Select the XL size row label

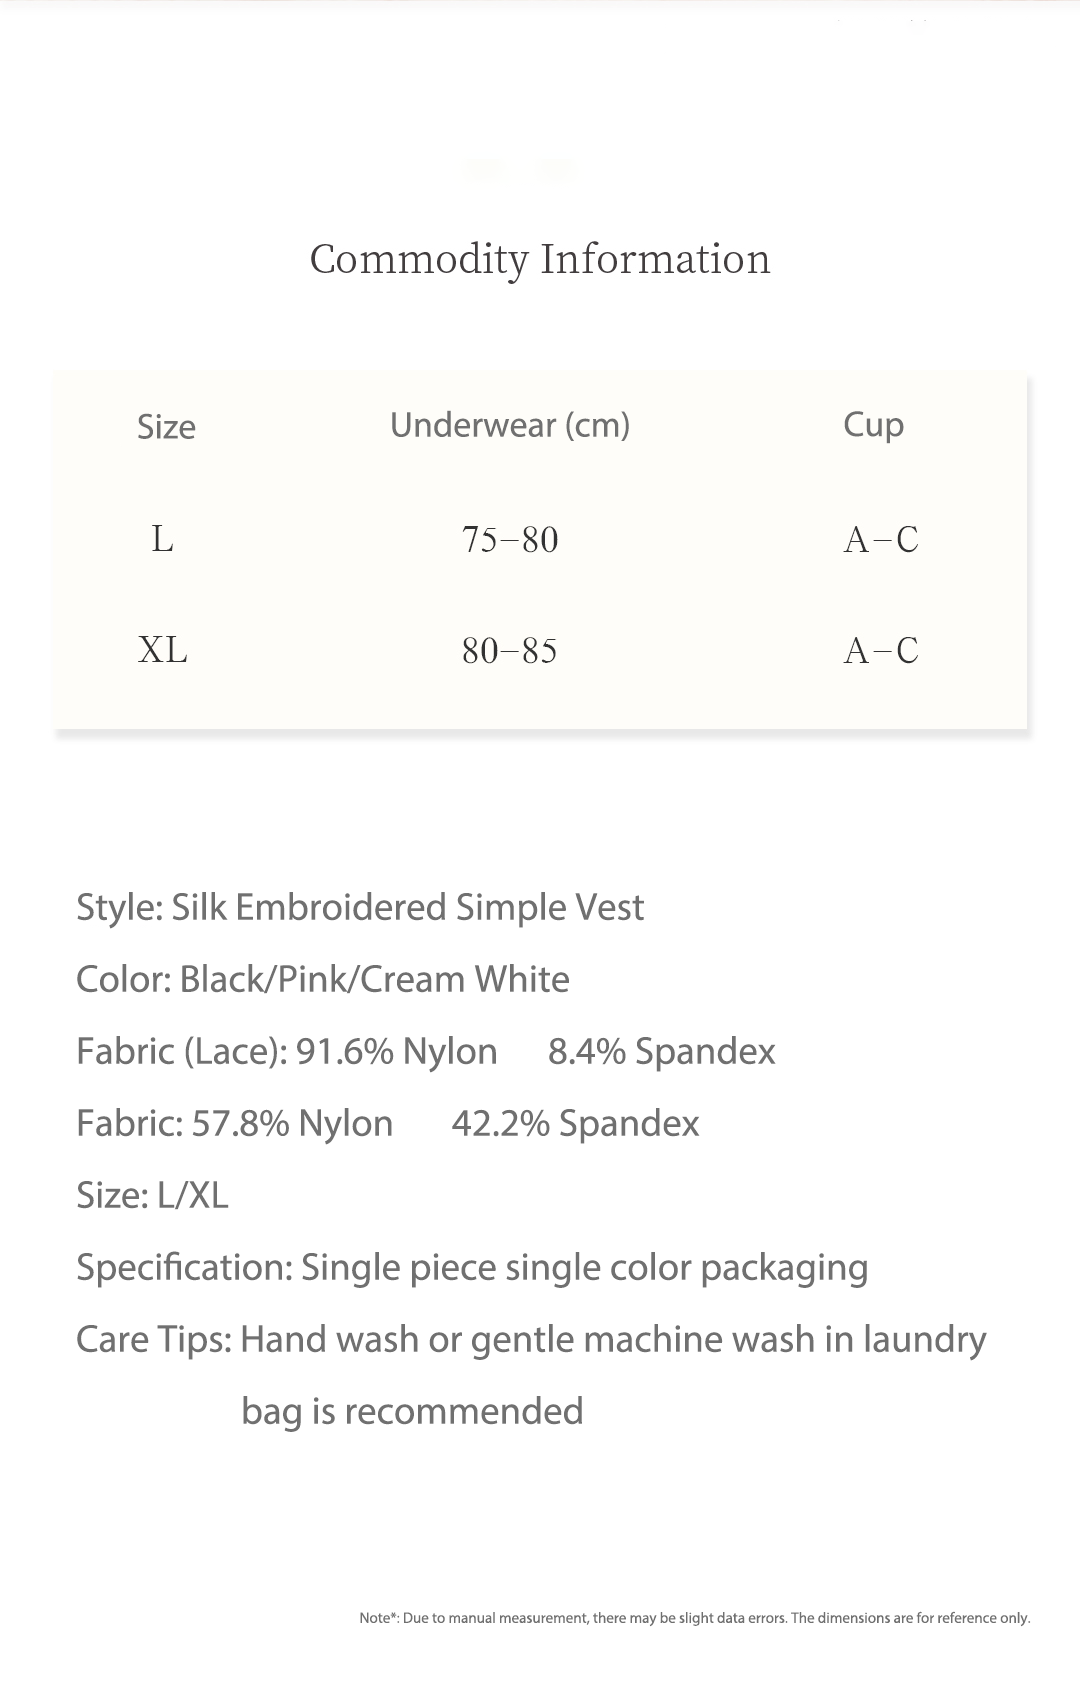[162, 650]
